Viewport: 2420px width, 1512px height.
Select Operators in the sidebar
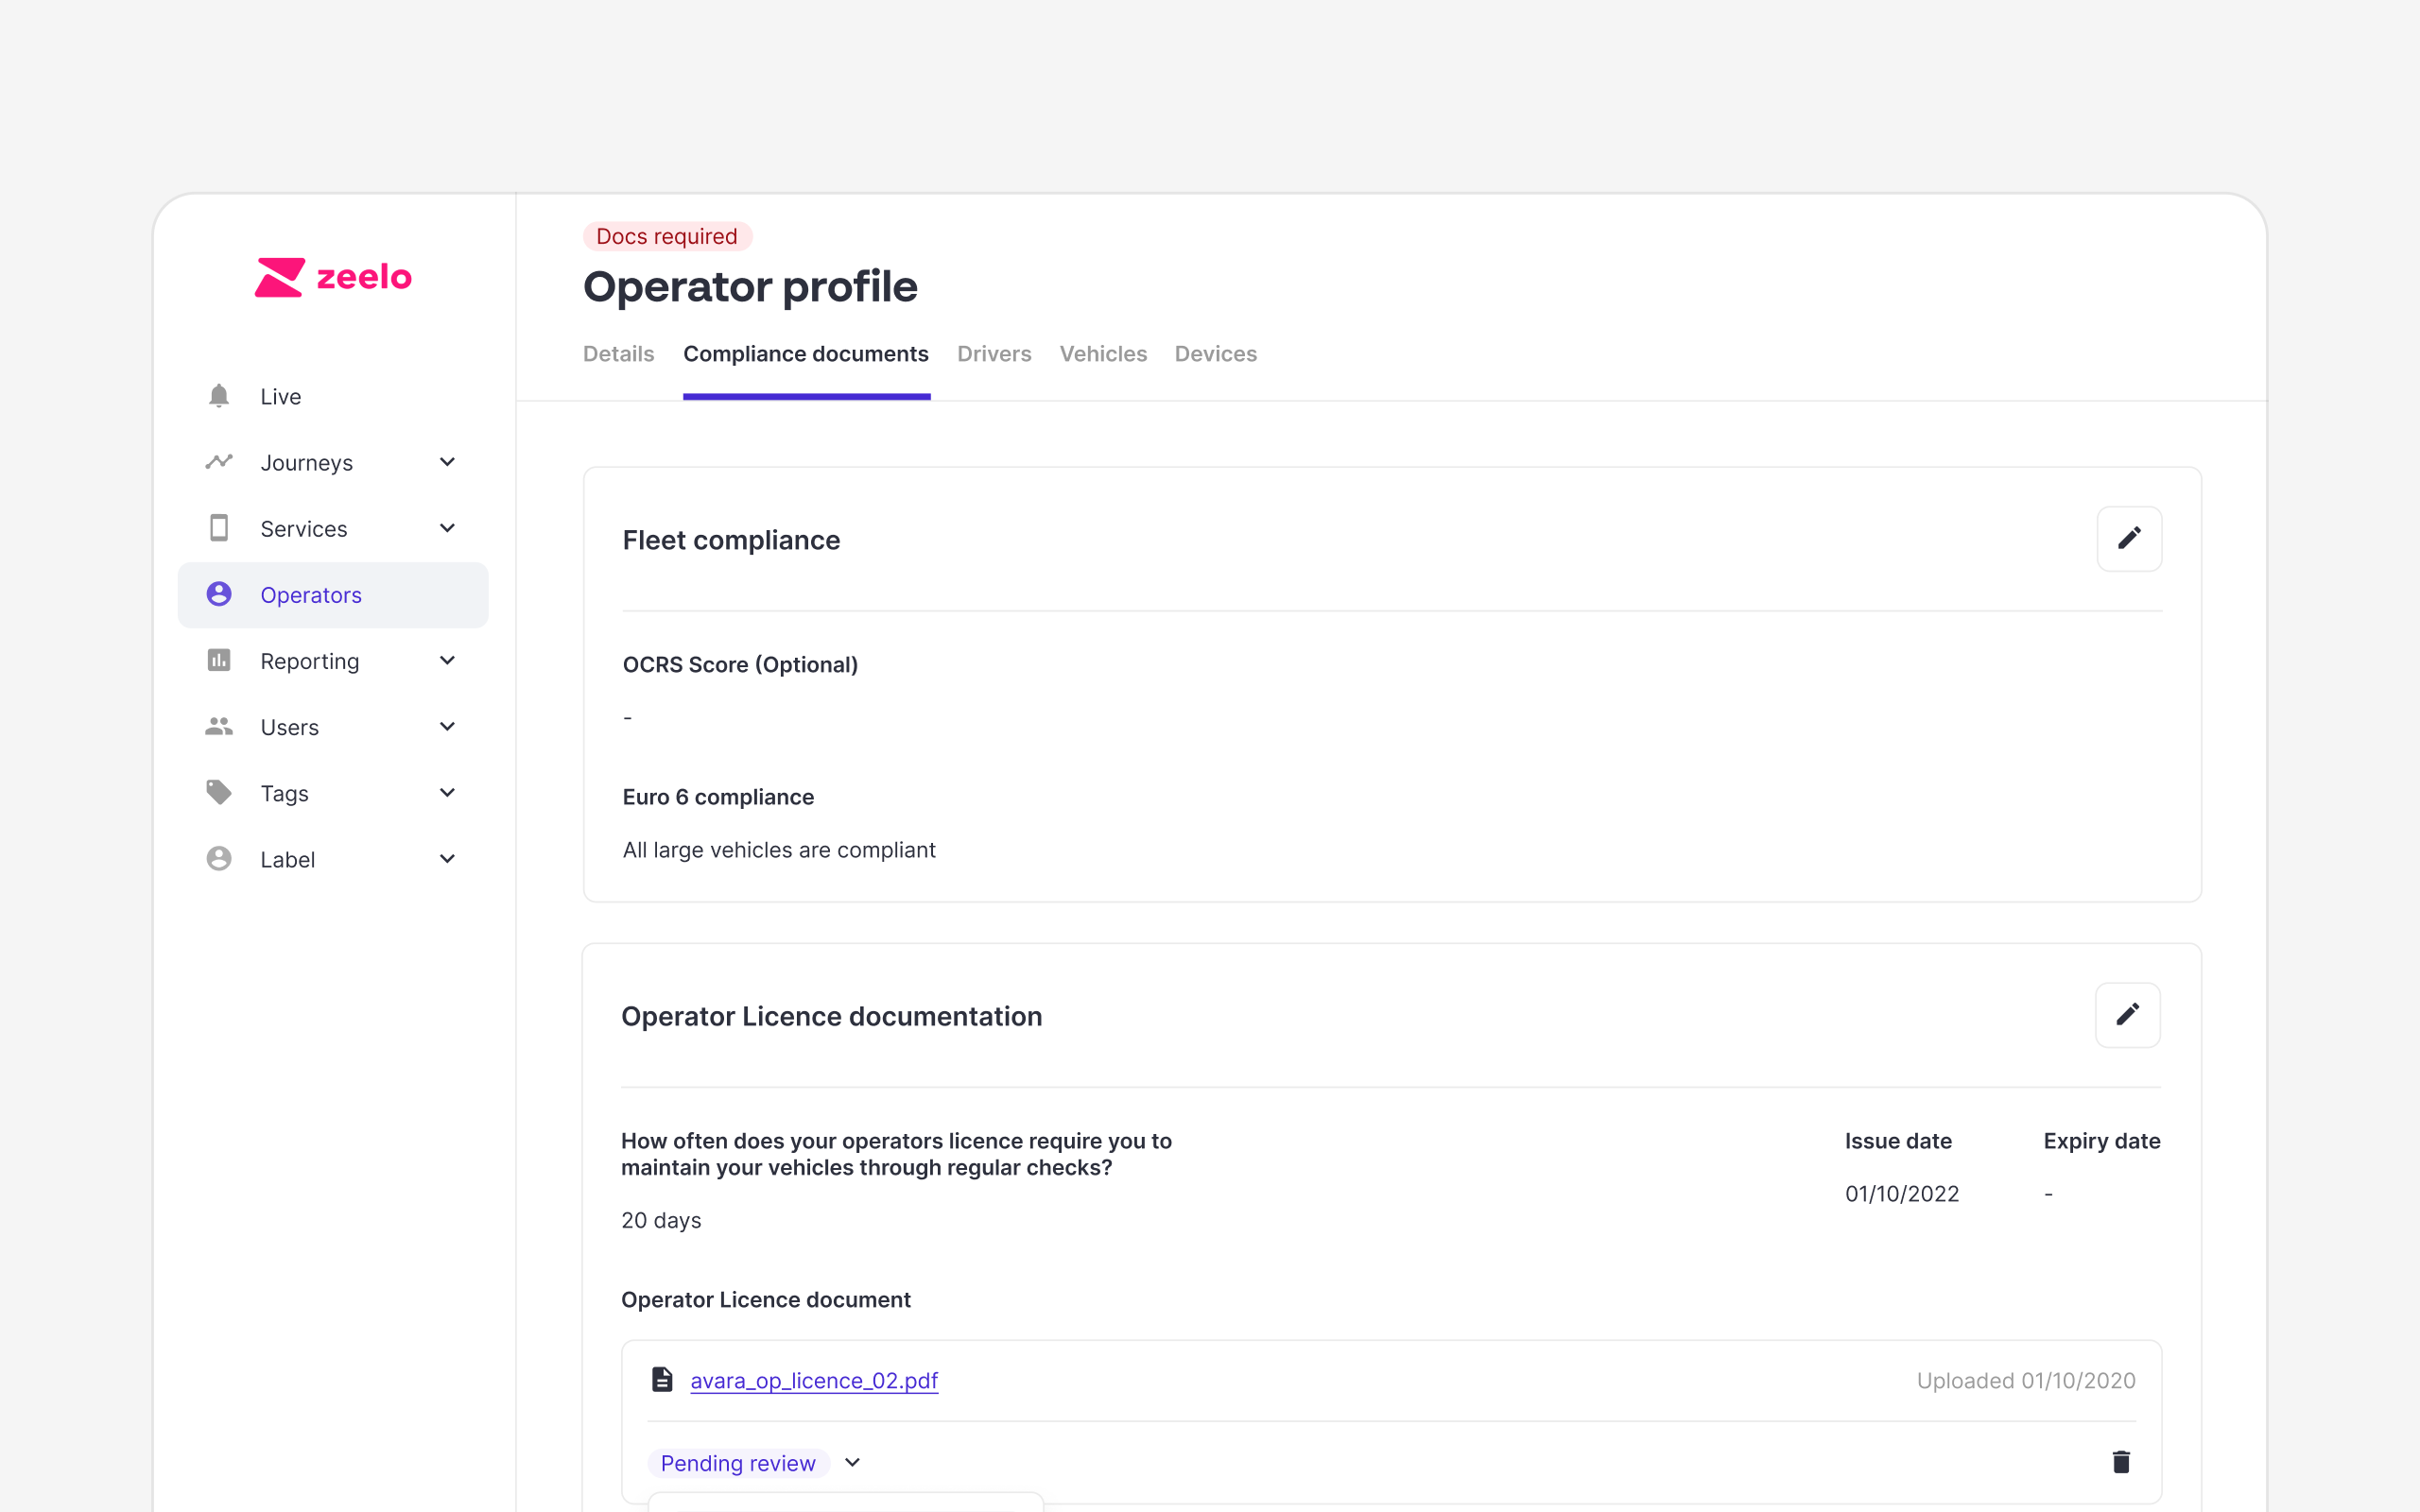(333, 595)
